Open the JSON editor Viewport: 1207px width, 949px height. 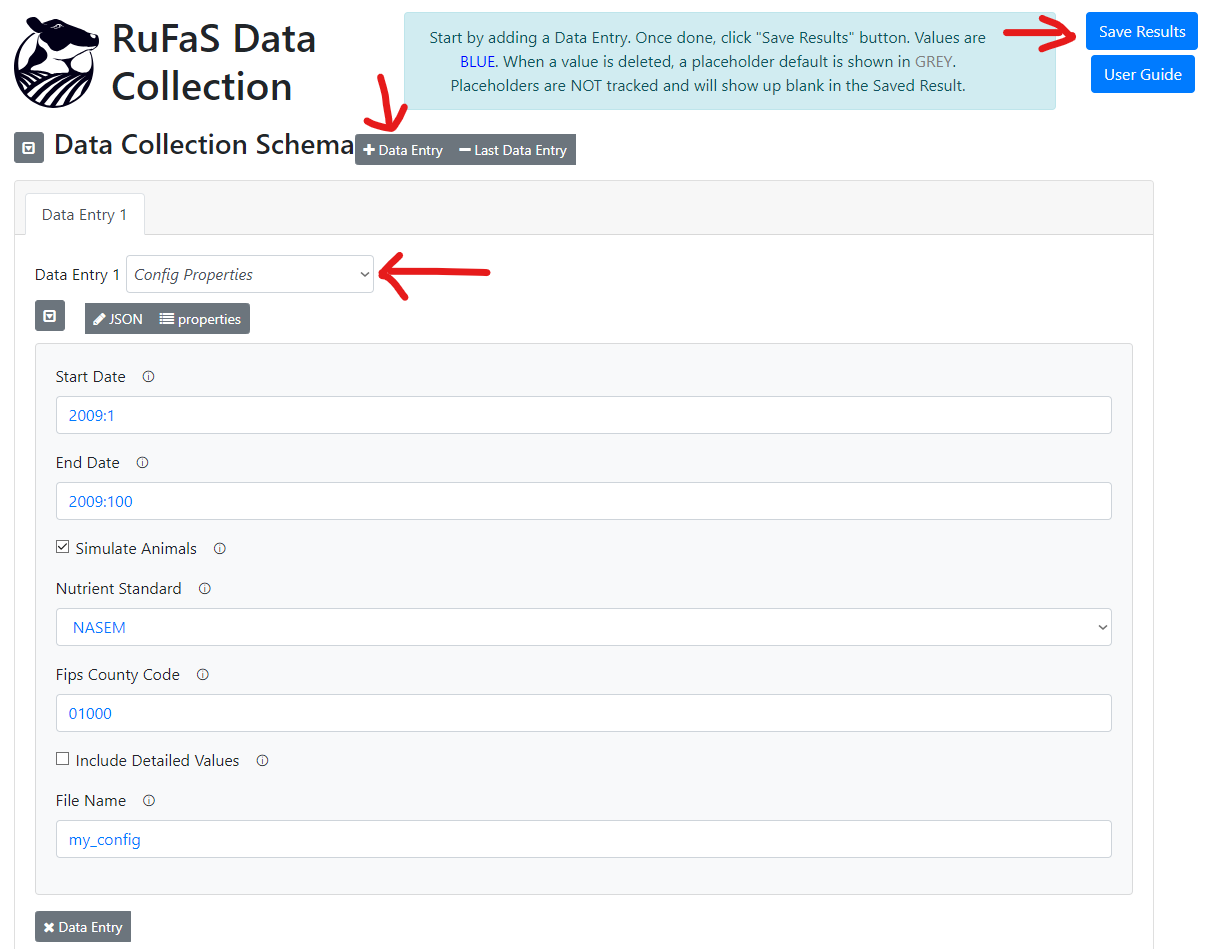tap(118, 319)
